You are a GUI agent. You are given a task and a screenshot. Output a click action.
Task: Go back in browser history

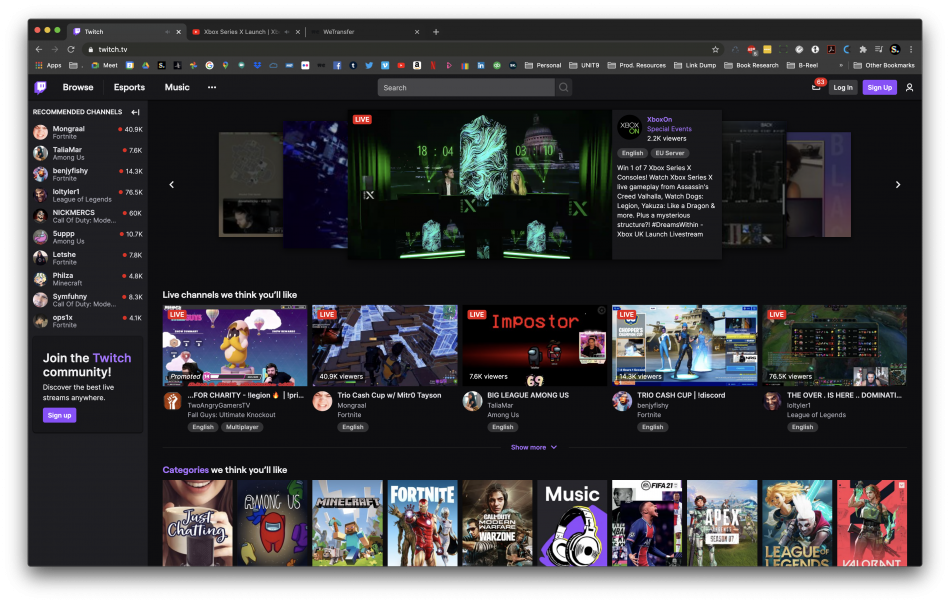39,49
